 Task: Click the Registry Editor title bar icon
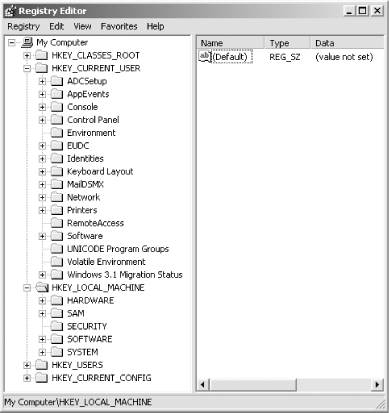[x=10, y=11]
